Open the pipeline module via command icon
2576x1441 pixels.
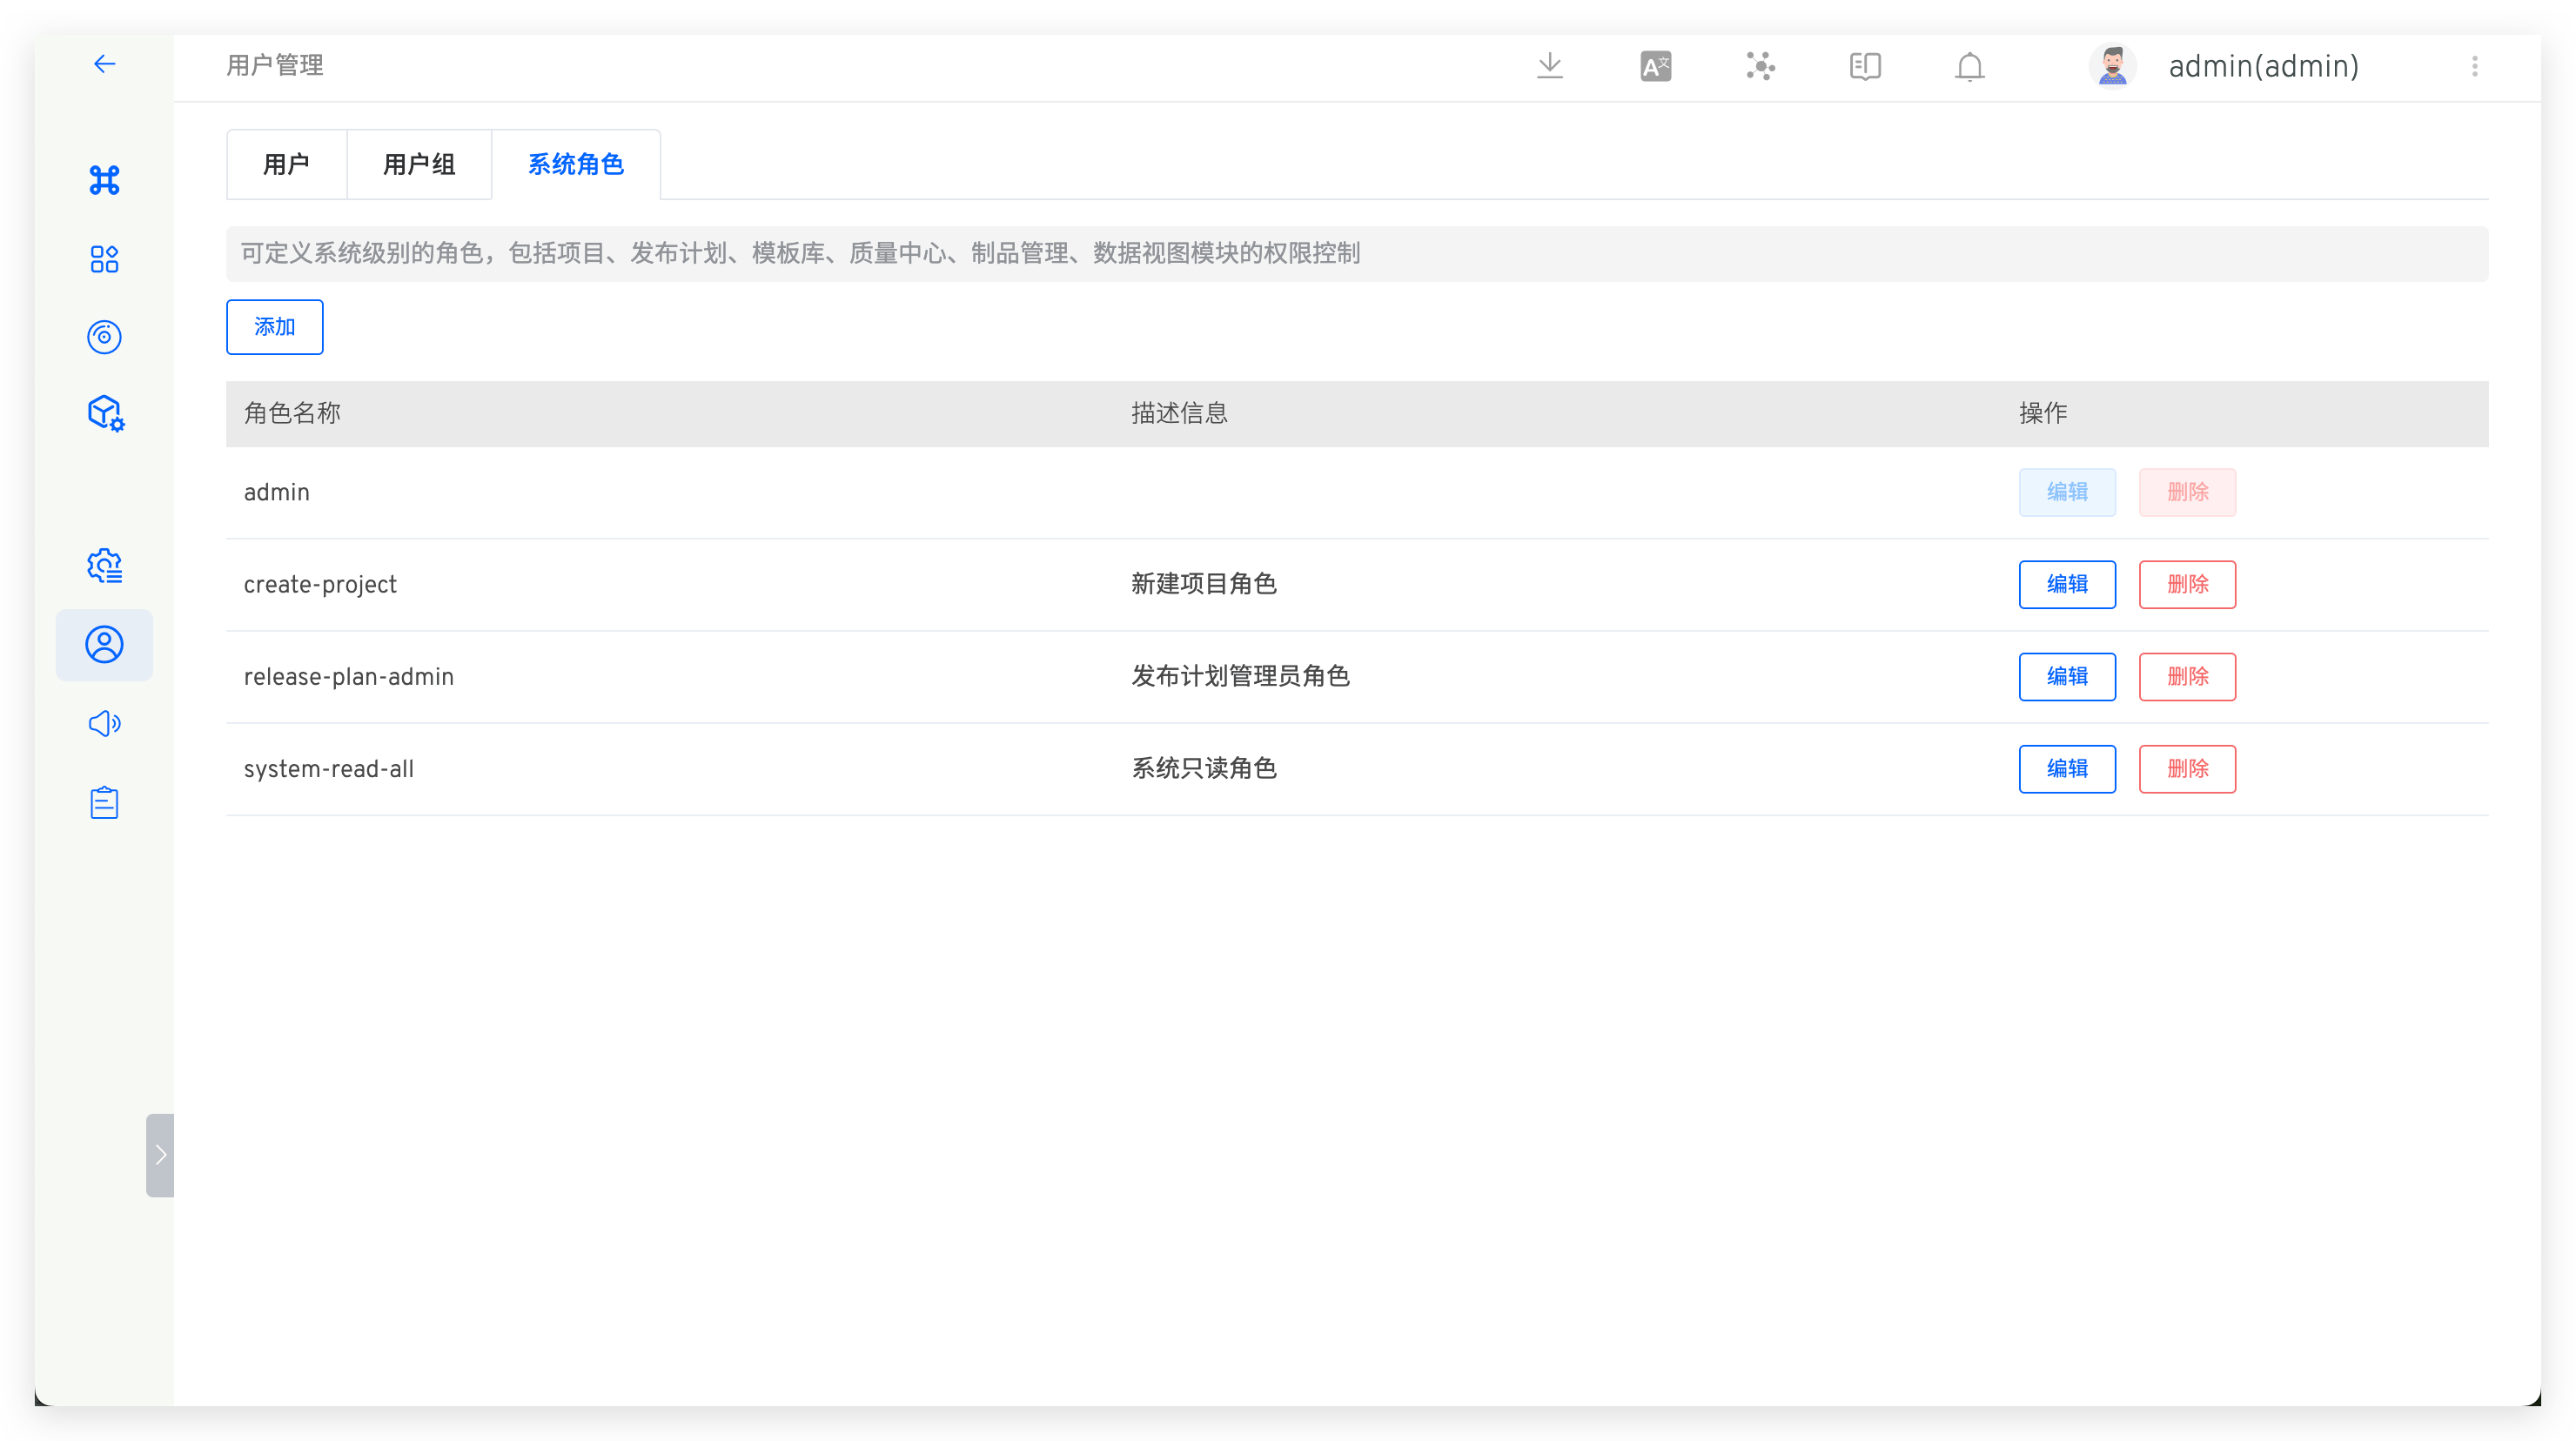(104, 181)
